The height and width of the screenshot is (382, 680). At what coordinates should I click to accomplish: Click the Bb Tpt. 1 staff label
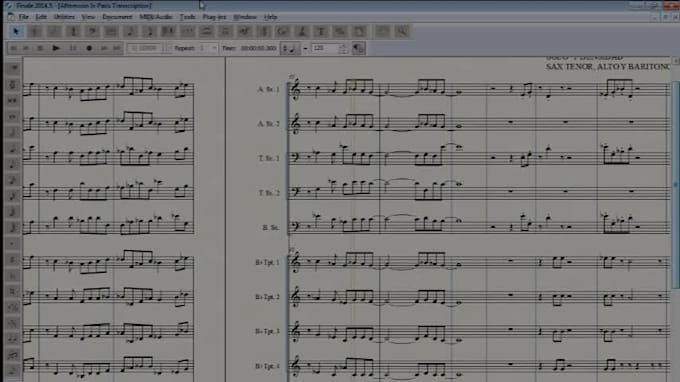267,262
